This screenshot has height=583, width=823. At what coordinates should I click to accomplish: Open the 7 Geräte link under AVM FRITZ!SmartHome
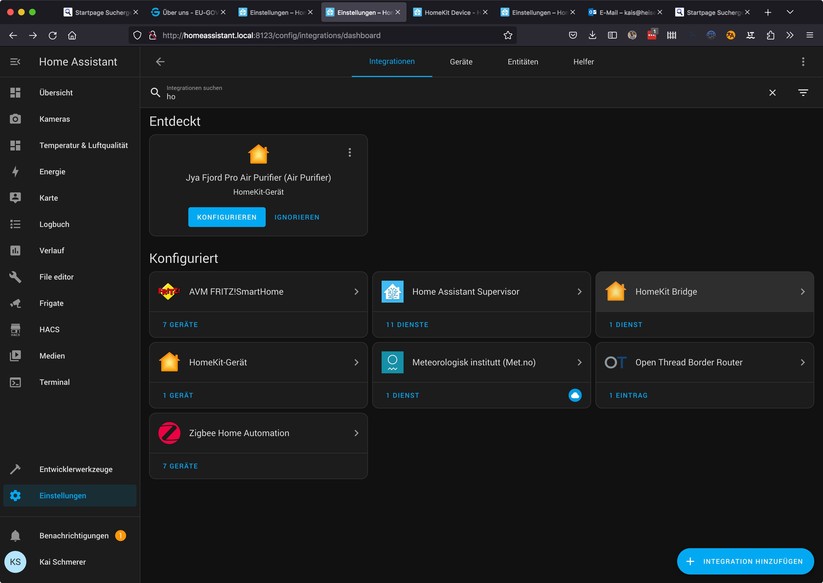tap(180, 325)
